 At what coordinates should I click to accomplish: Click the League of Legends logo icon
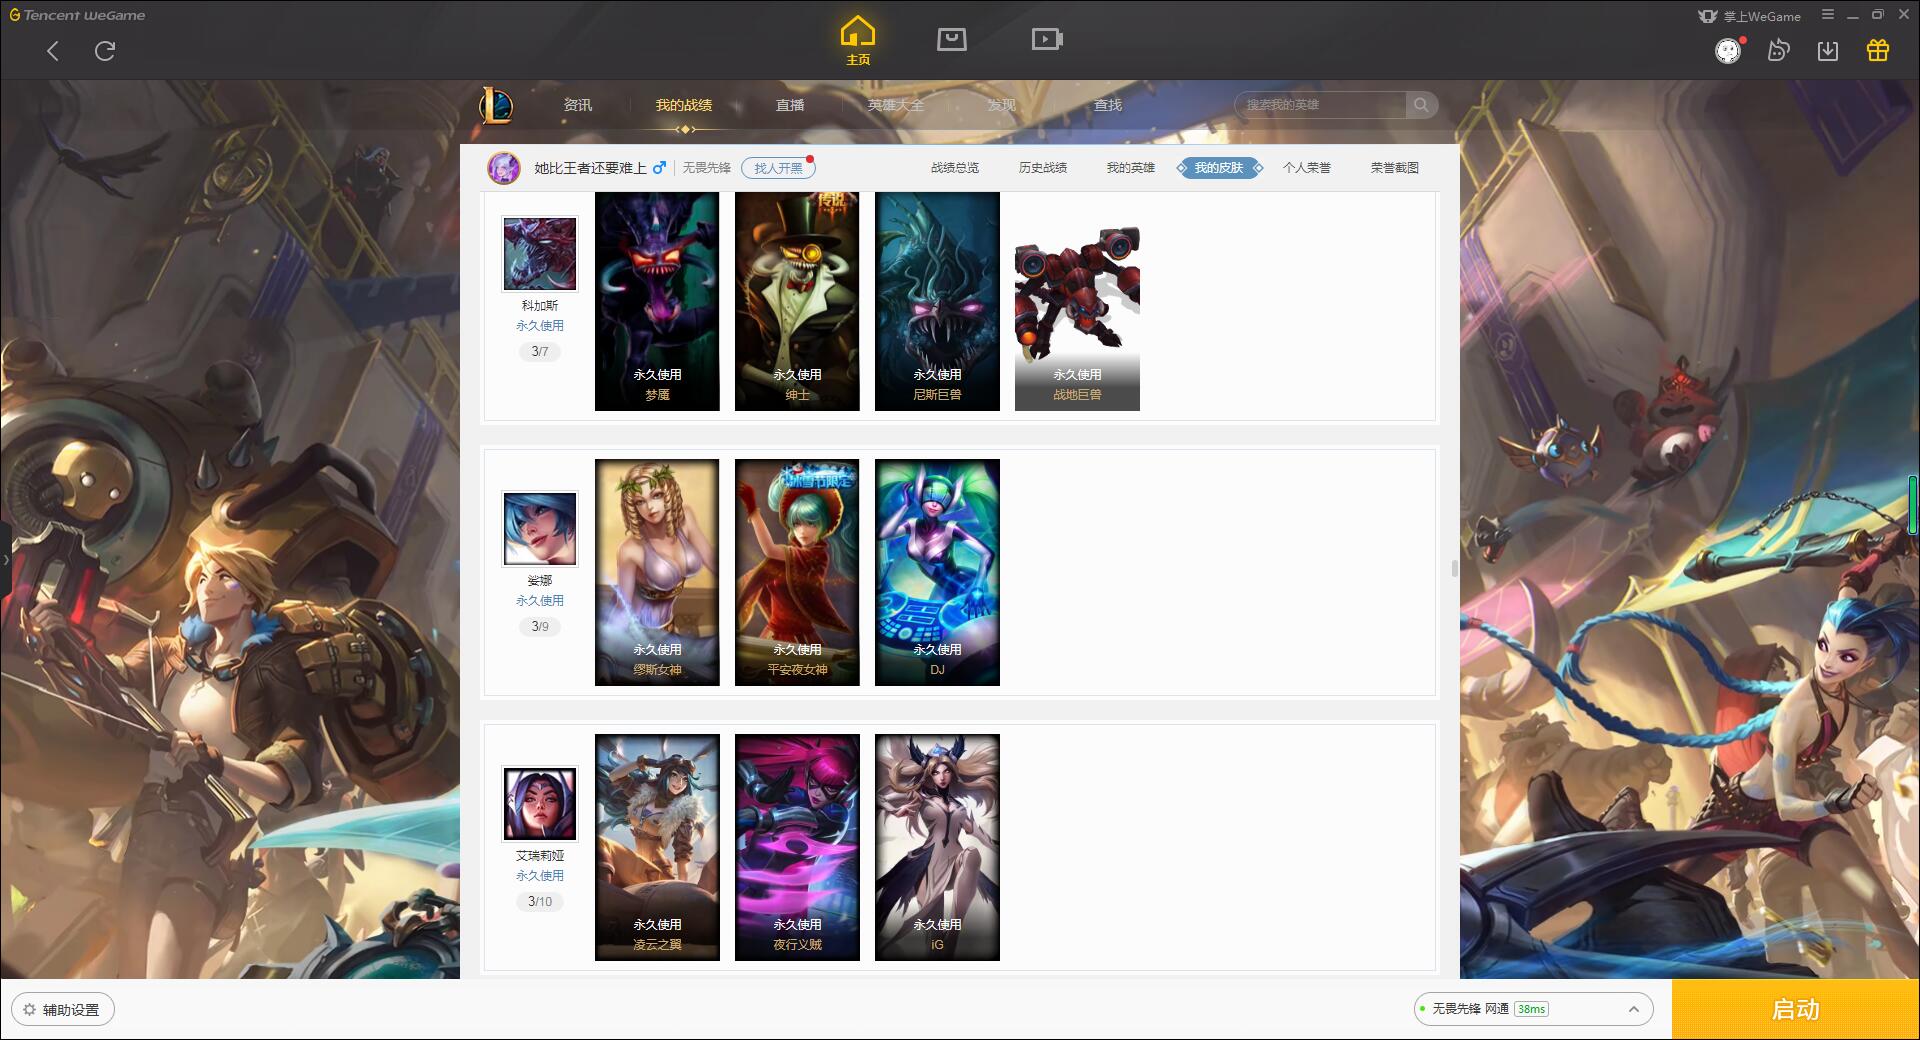[x=497, y=105]
